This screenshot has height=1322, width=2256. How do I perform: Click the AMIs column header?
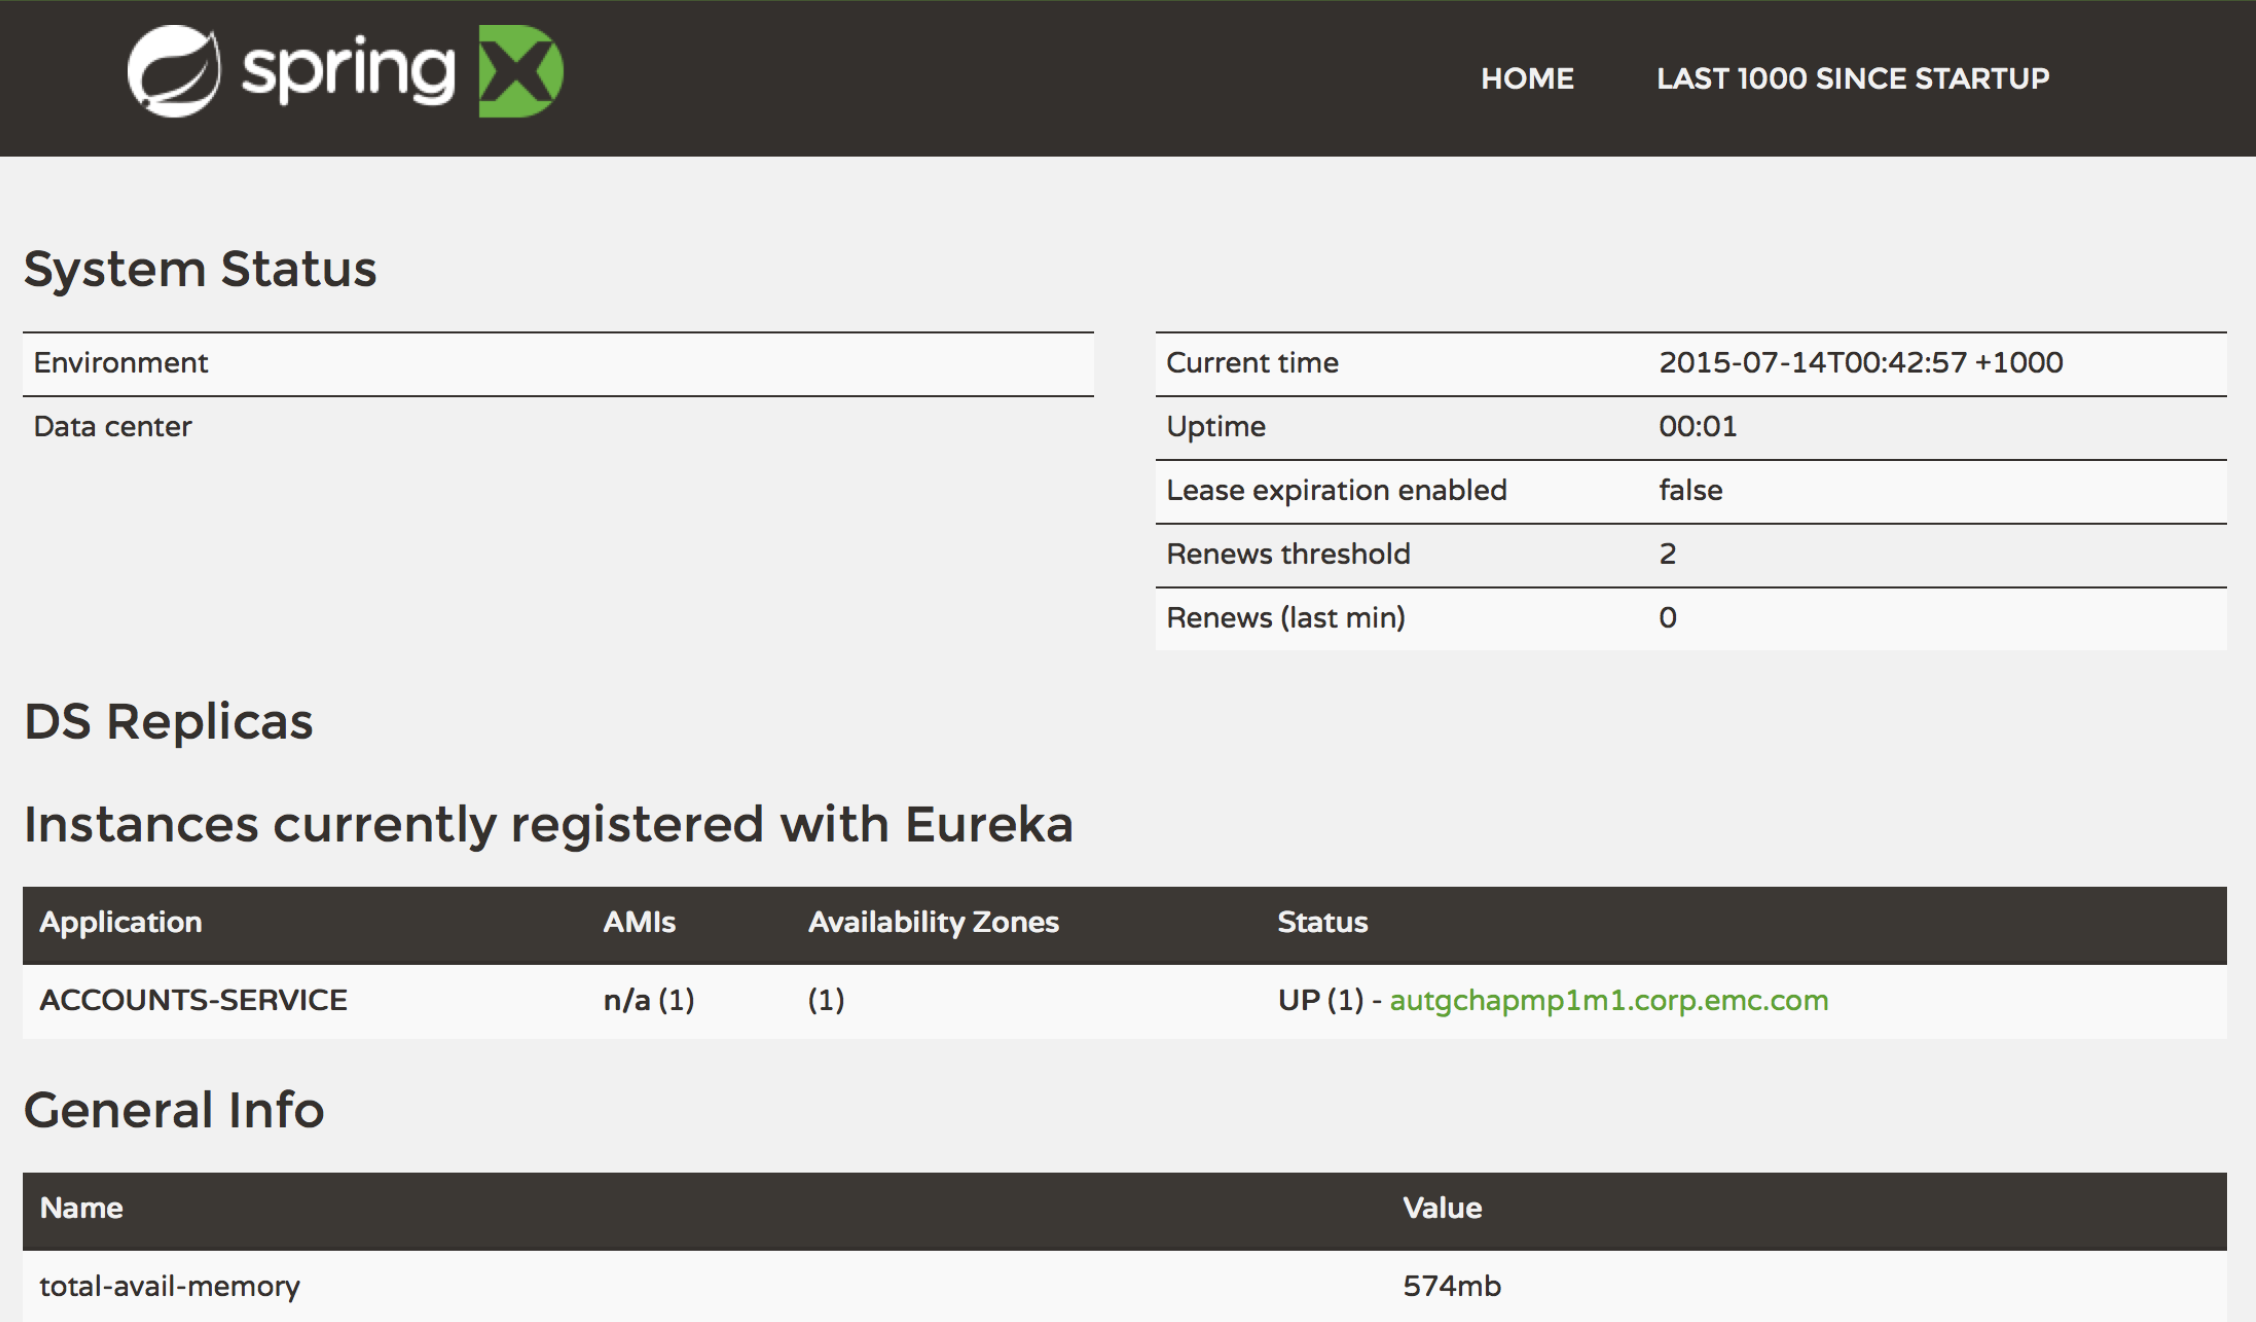tap(639, 923)
